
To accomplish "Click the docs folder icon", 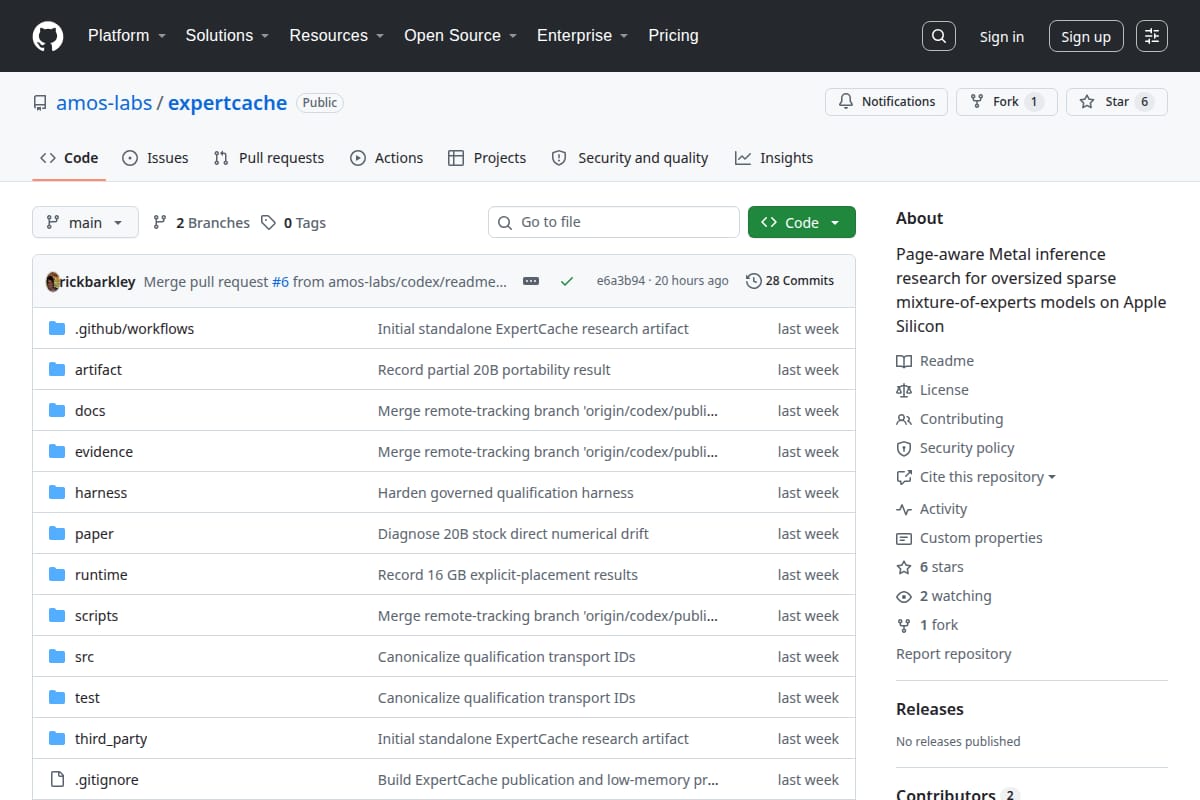I will [x=57, y=410].
